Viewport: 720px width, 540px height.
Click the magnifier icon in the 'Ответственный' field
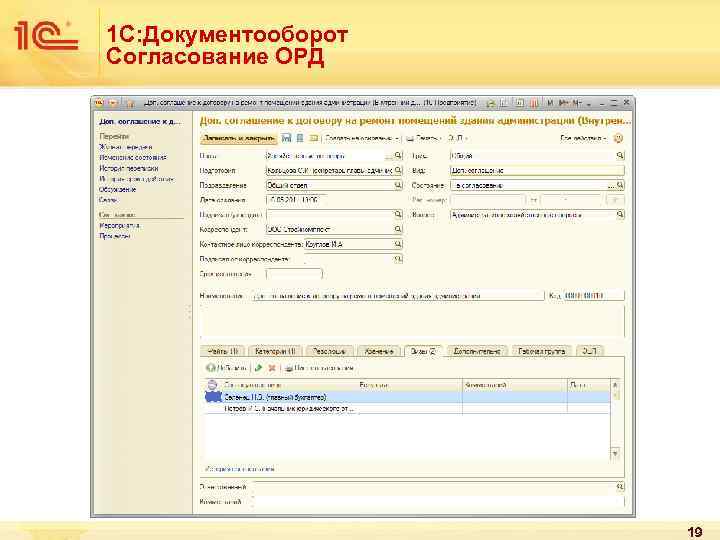point(620,486)
